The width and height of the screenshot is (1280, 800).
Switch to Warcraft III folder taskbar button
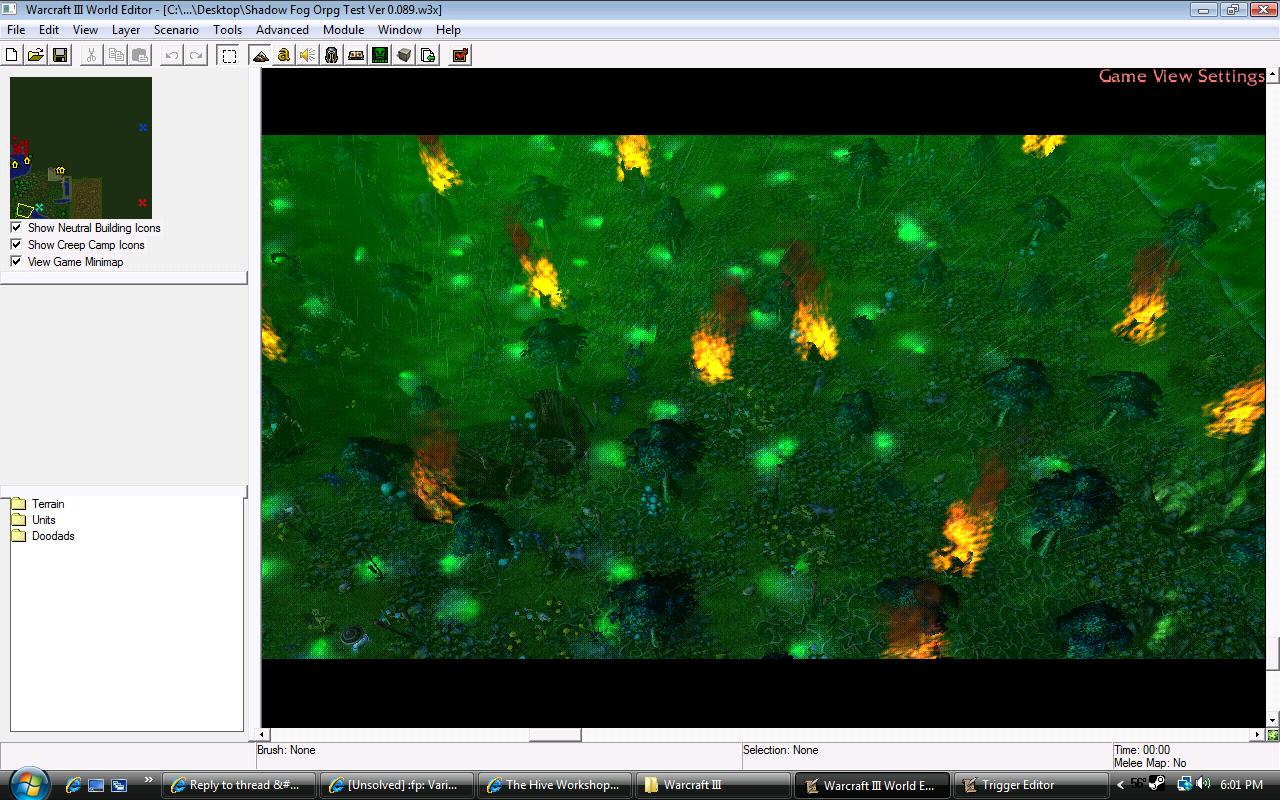(x=713, y=785)
